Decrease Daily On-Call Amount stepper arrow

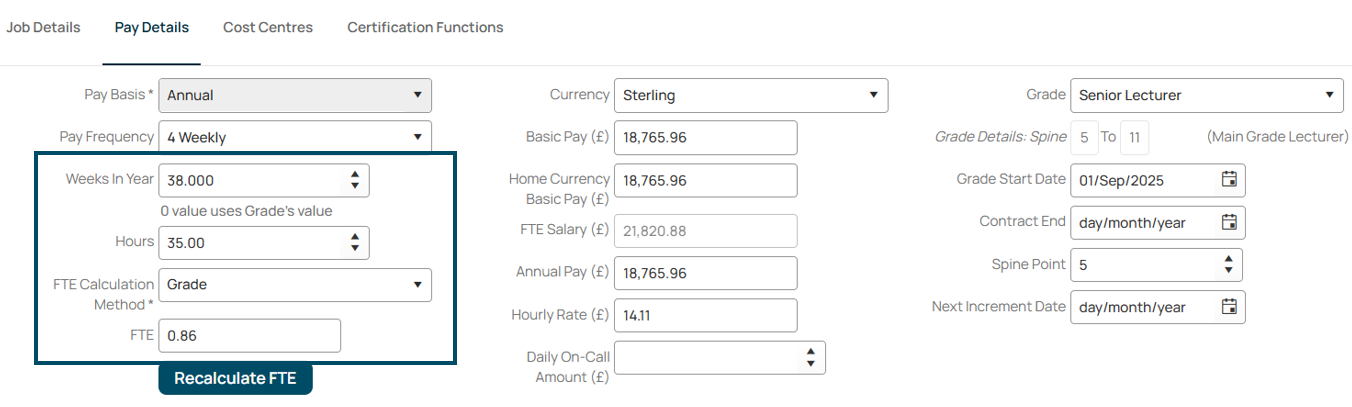click(811, 363)
